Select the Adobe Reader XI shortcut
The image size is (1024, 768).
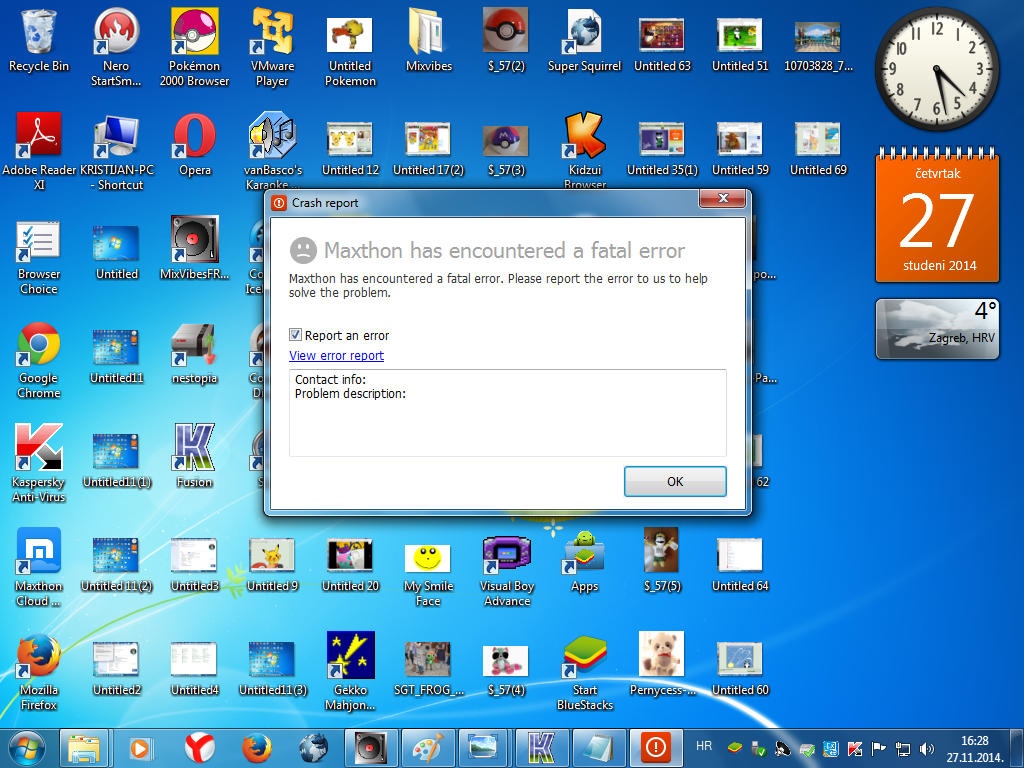tap(39, 151)
